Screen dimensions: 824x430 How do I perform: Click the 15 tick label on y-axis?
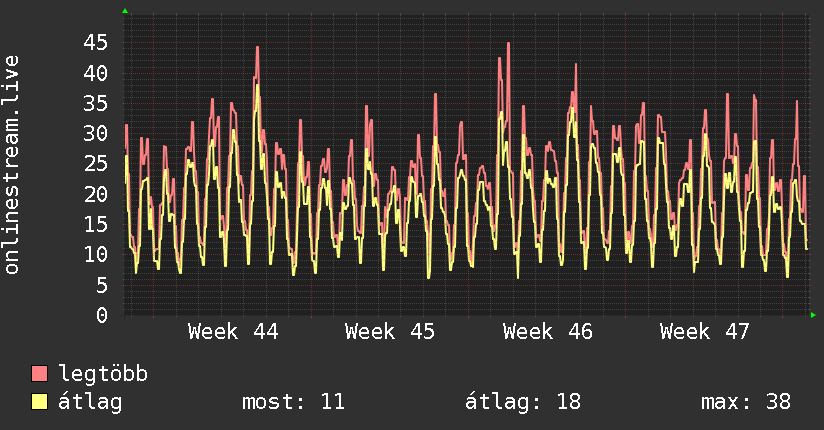pyautogui.click(x=96, y=224)
